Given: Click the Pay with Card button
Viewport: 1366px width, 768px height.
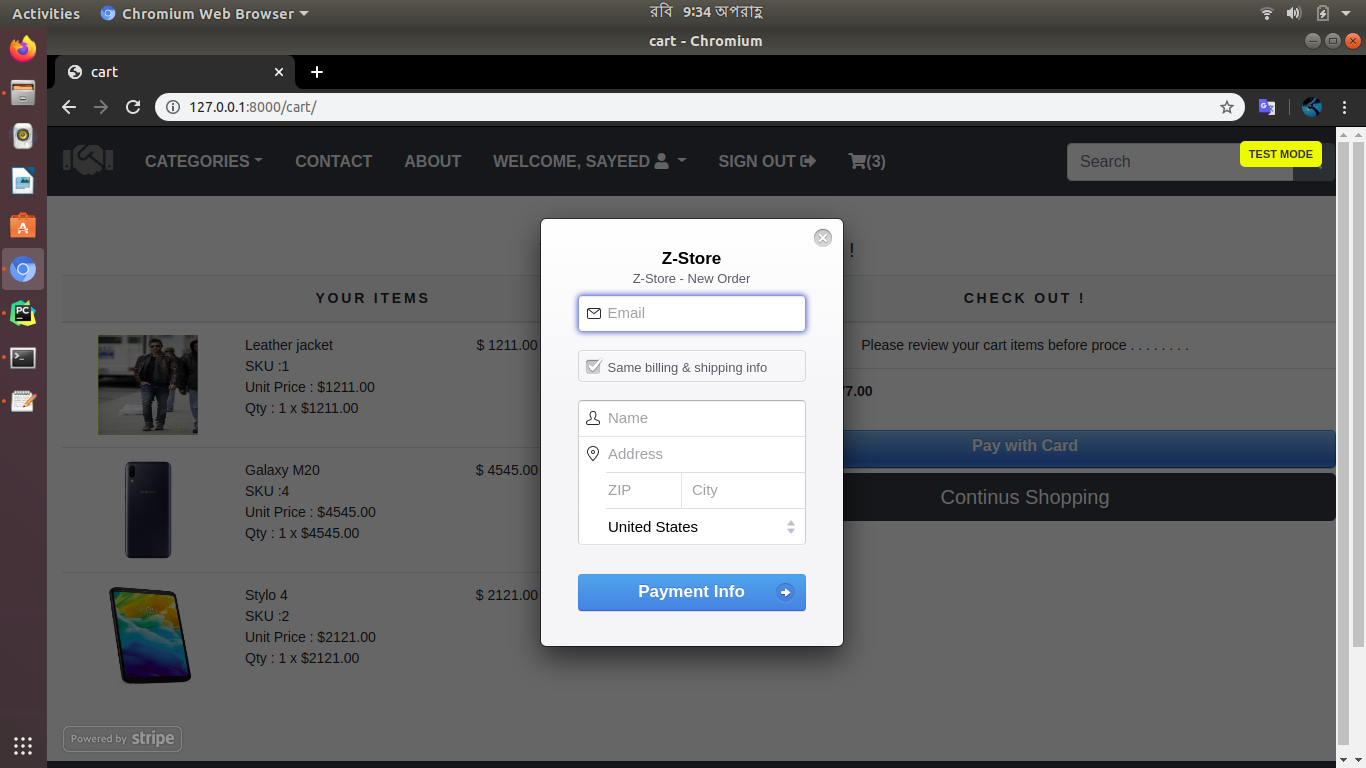Looking at the screenshot, I should [1089, 446].
